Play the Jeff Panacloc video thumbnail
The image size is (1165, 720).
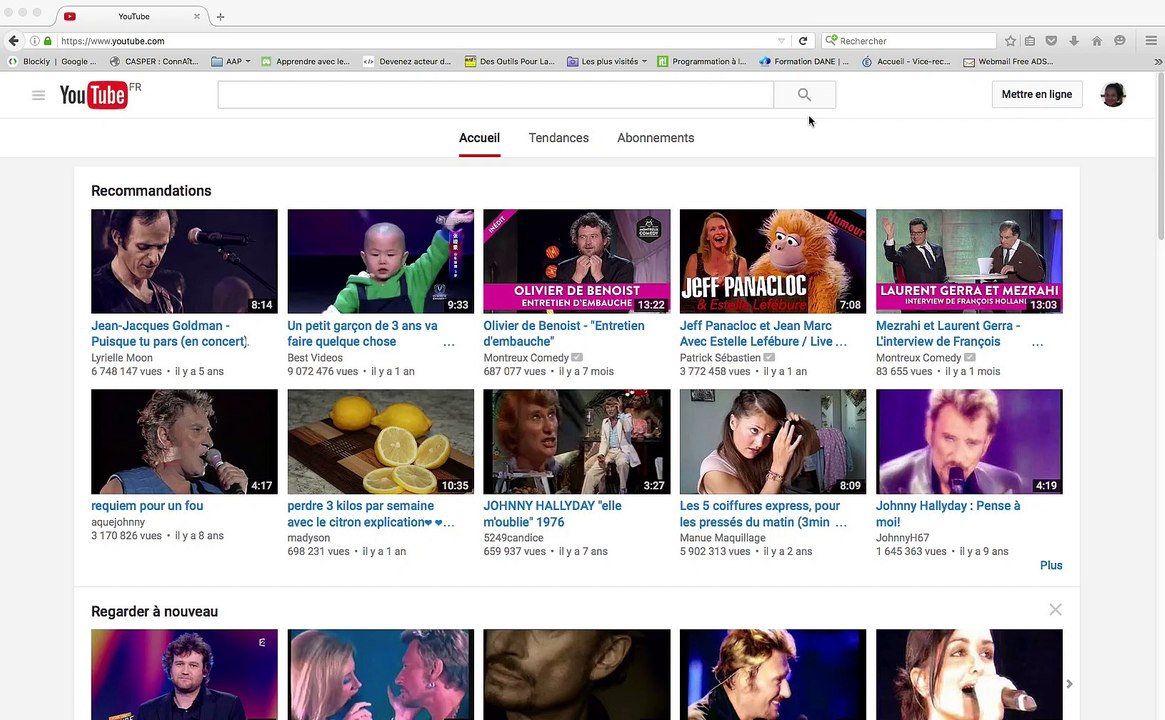tap(773, 261)
